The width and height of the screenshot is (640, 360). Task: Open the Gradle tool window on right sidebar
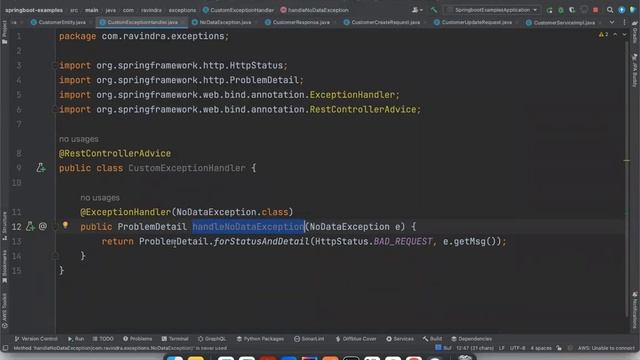point(635,33)
